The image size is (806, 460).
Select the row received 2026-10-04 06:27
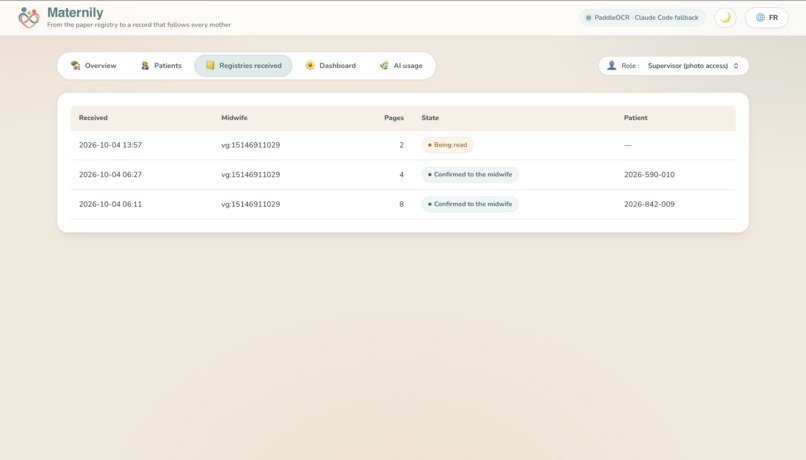[403, 175]
